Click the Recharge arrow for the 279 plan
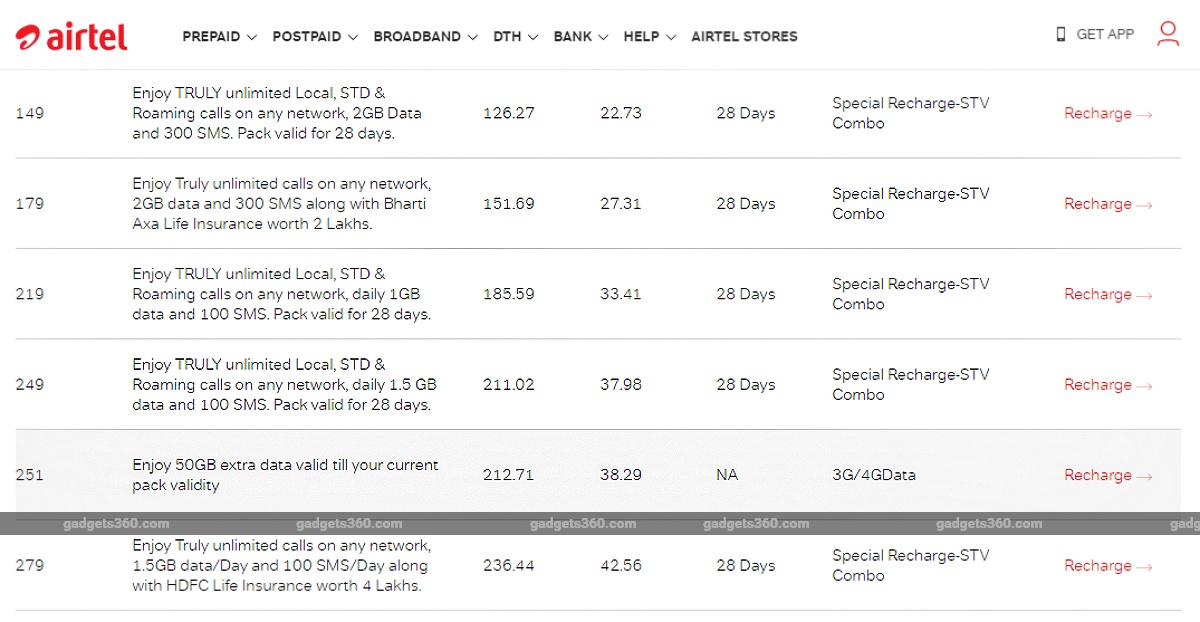Viewport: 1200px width, 622px height. [1107, 565]
